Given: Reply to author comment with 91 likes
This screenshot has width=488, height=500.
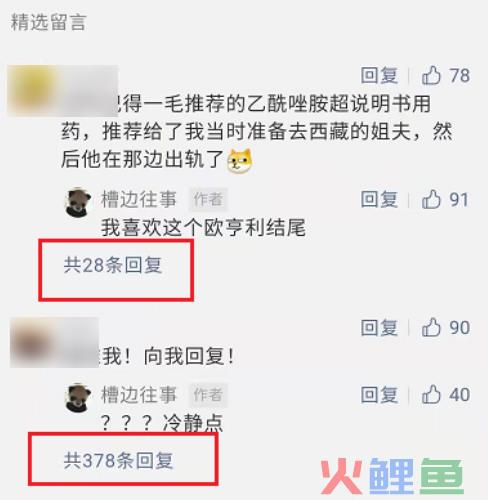Looking at the screenshot, I should click(x=379, y=199).
